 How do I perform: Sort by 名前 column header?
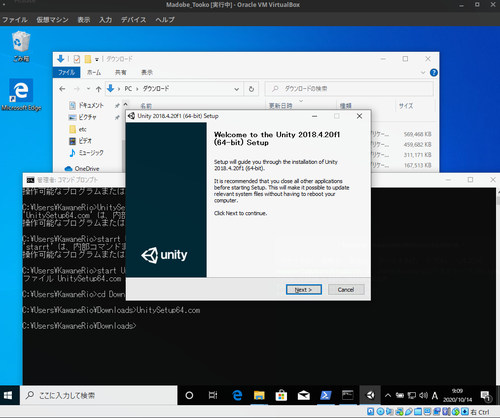point(146,106)
